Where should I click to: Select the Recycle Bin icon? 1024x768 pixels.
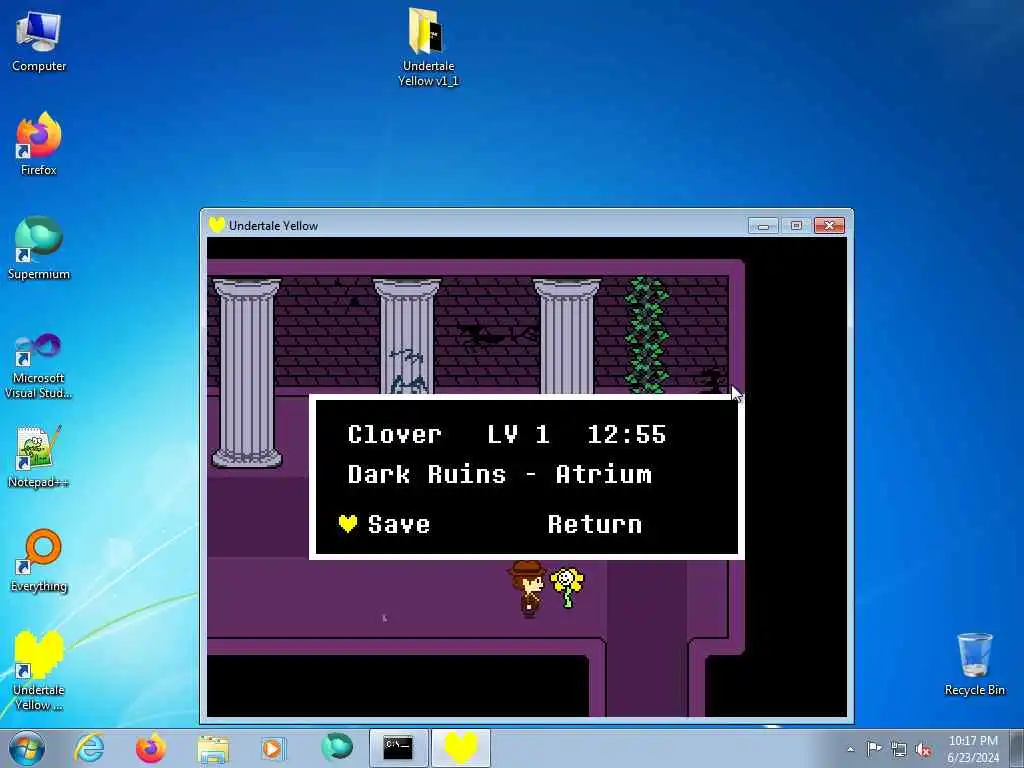(974, 665)
